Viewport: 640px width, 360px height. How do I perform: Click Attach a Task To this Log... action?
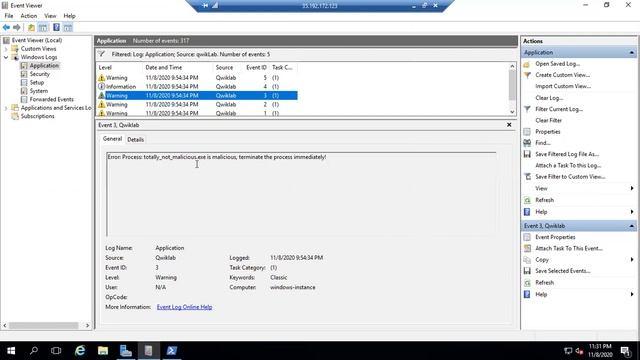[x=568, y=166]
